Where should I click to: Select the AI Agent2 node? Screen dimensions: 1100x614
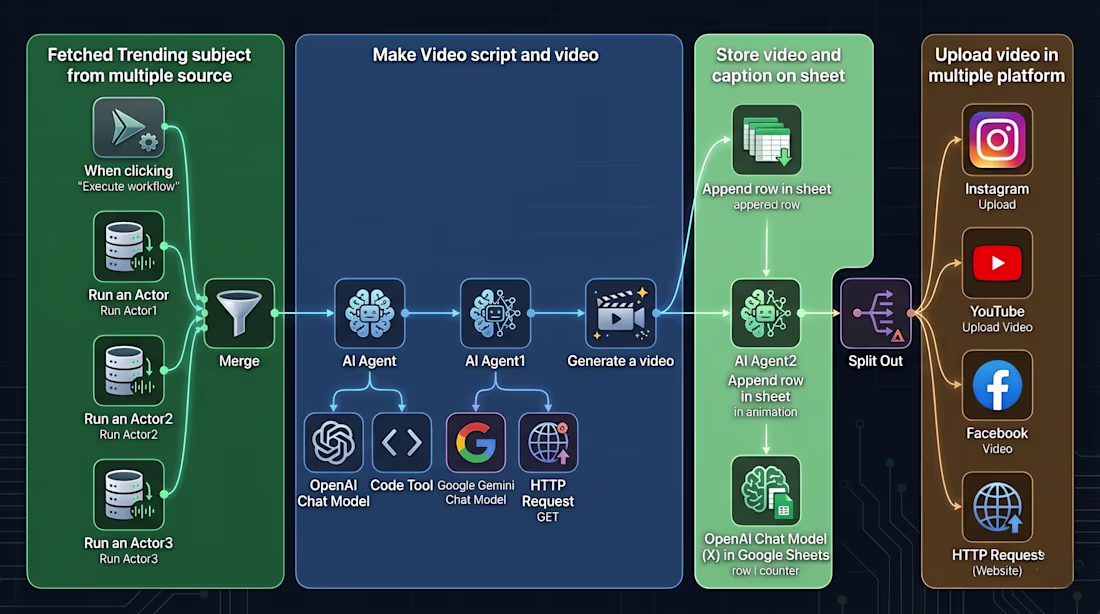click(766, 313)
